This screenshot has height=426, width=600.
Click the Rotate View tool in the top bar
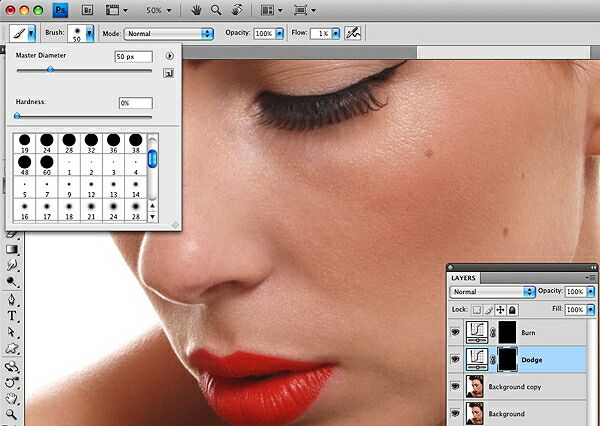(237, 11)
